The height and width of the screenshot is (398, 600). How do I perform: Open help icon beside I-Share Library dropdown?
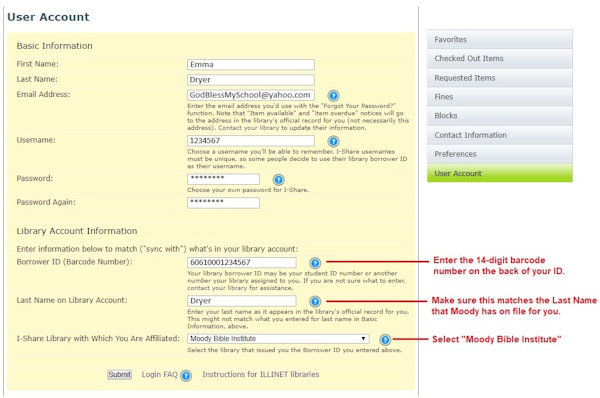(x=385, y=339)
